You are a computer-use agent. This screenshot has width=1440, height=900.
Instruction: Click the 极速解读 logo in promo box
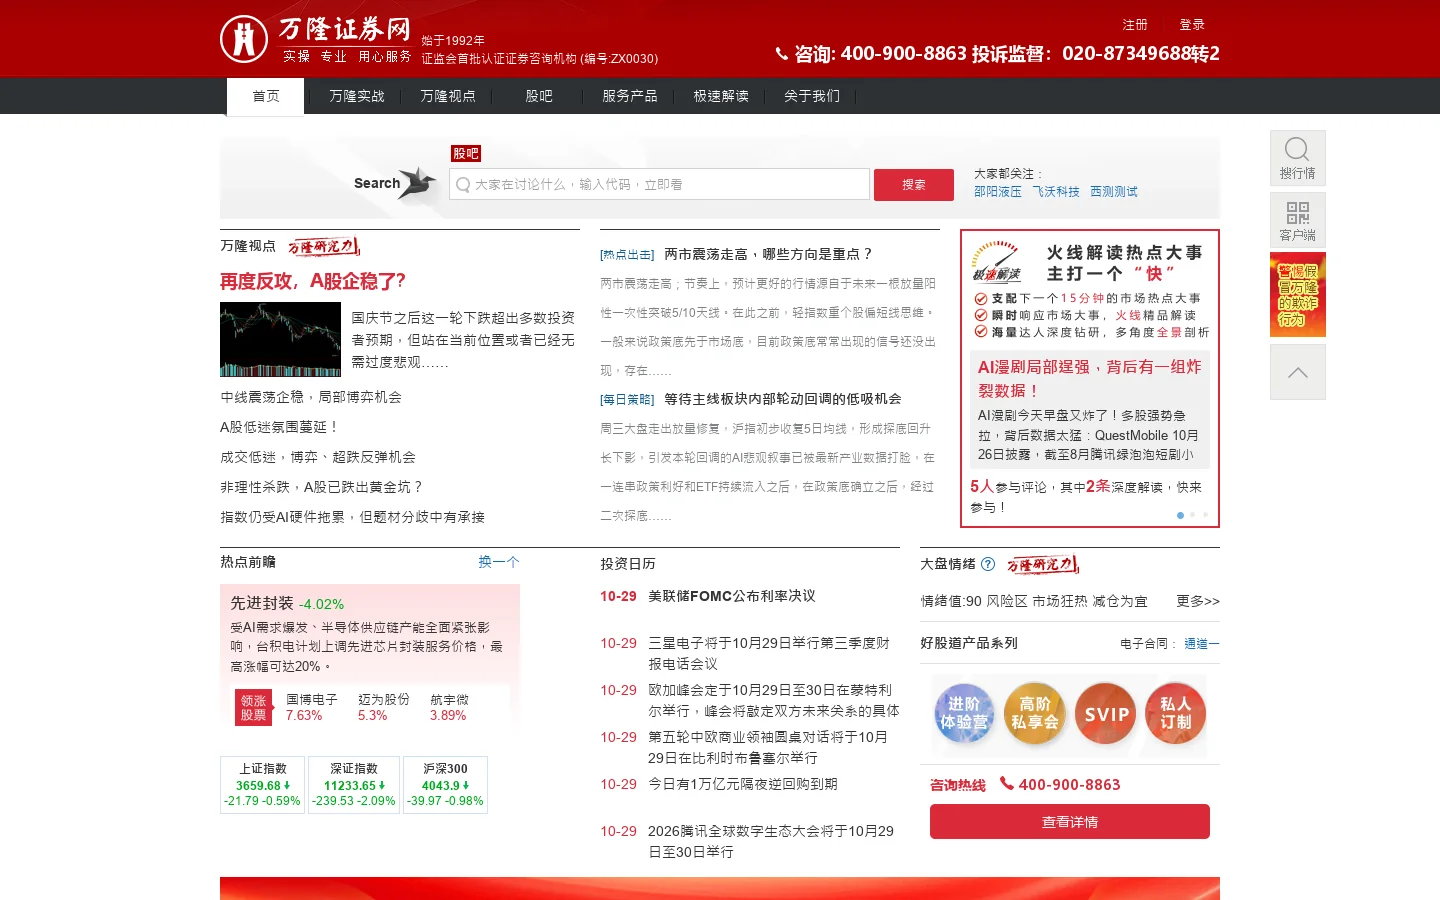point(996,262)
